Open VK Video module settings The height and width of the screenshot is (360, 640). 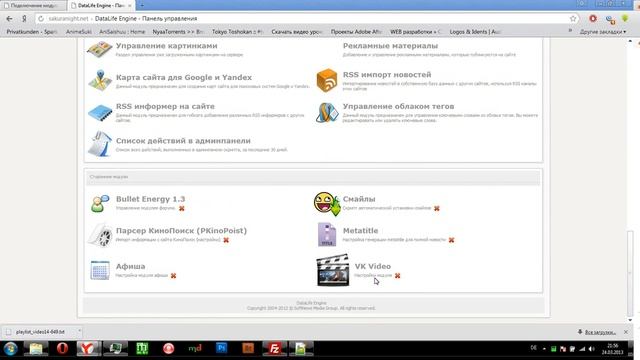(x=373, y=266)
